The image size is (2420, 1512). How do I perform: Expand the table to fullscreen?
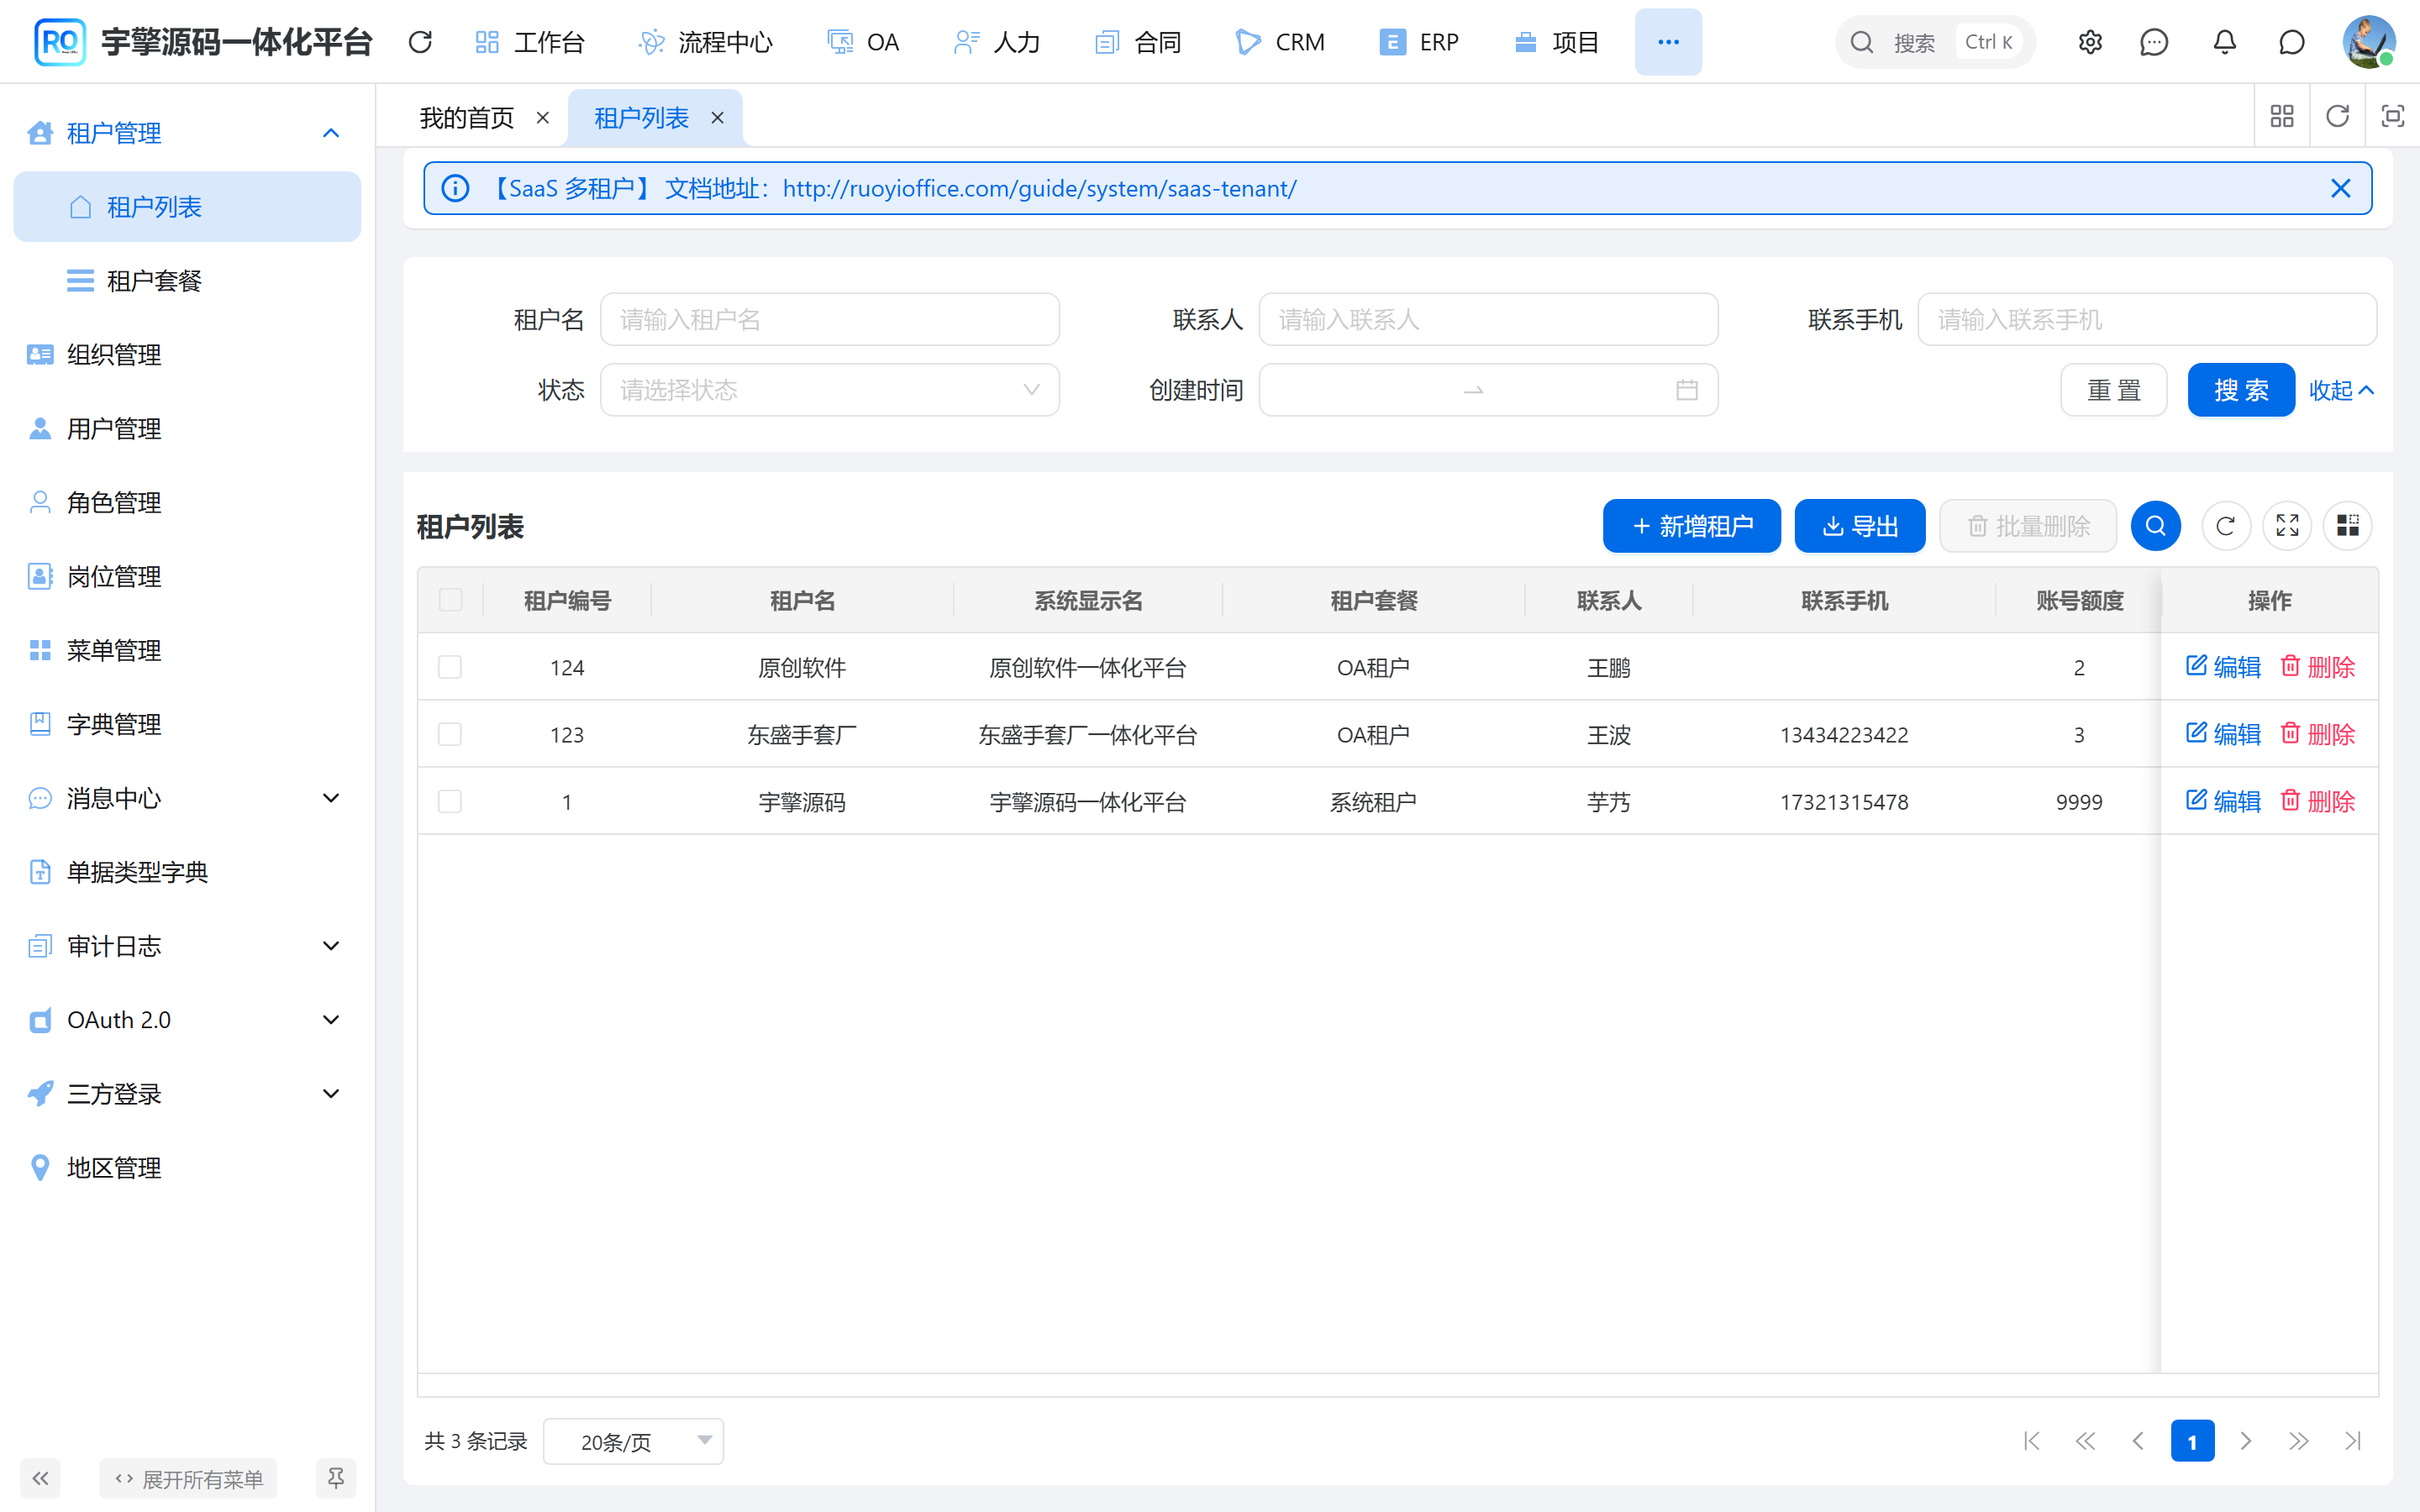click(x=2288, y=526)
